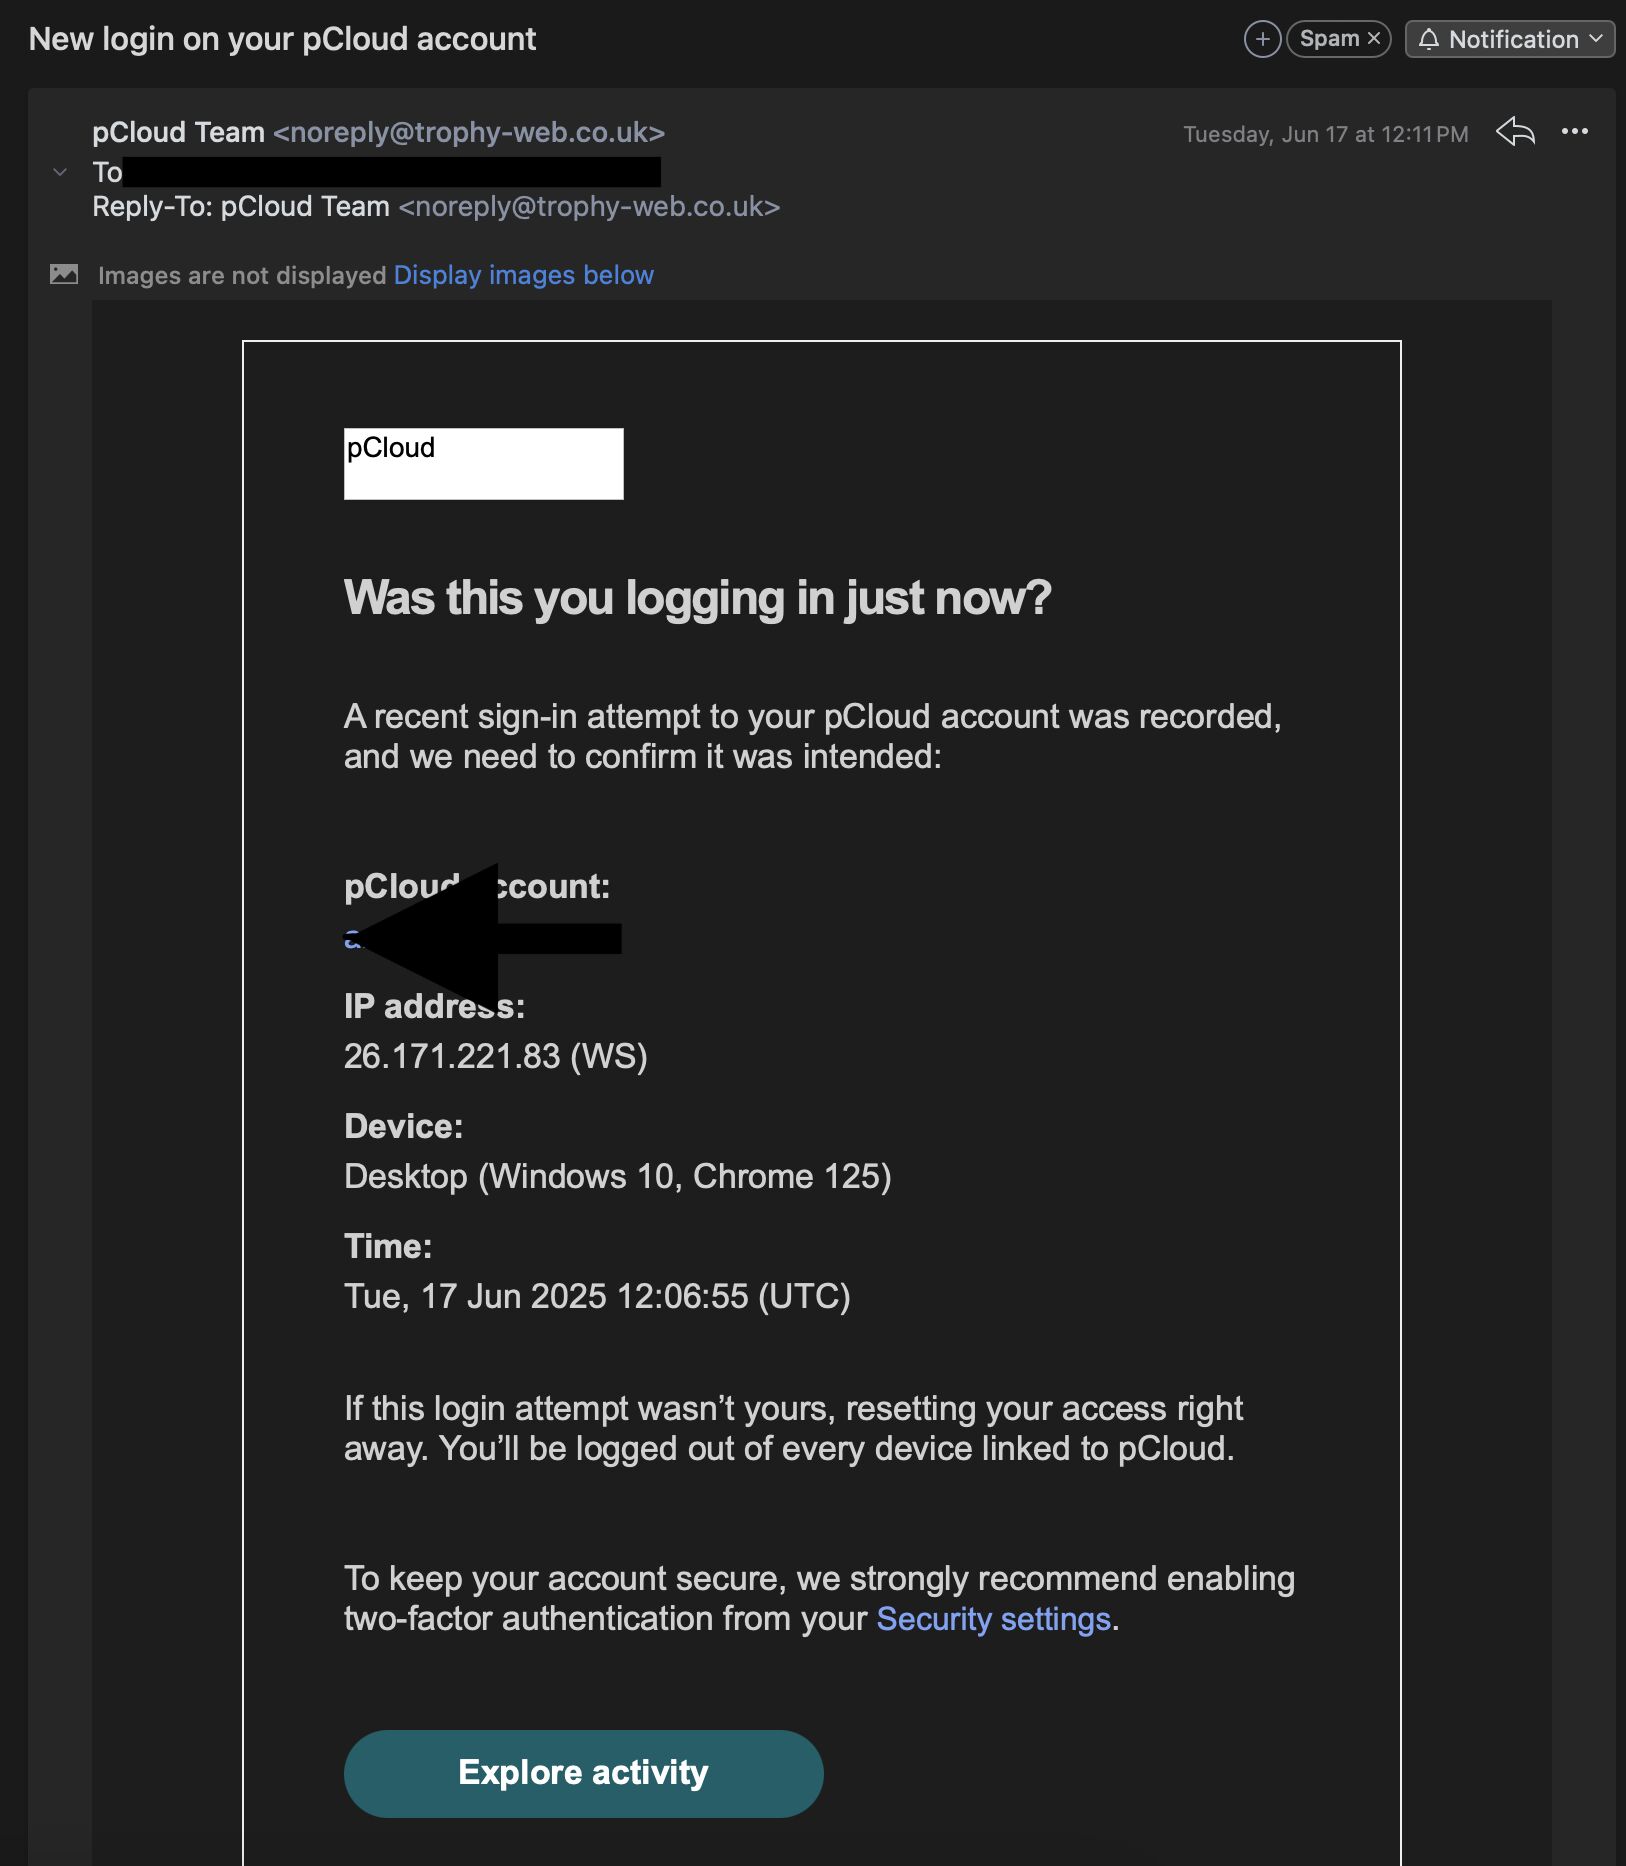
Task: Click the Spam label tag text
Action: pos(1329,39)
